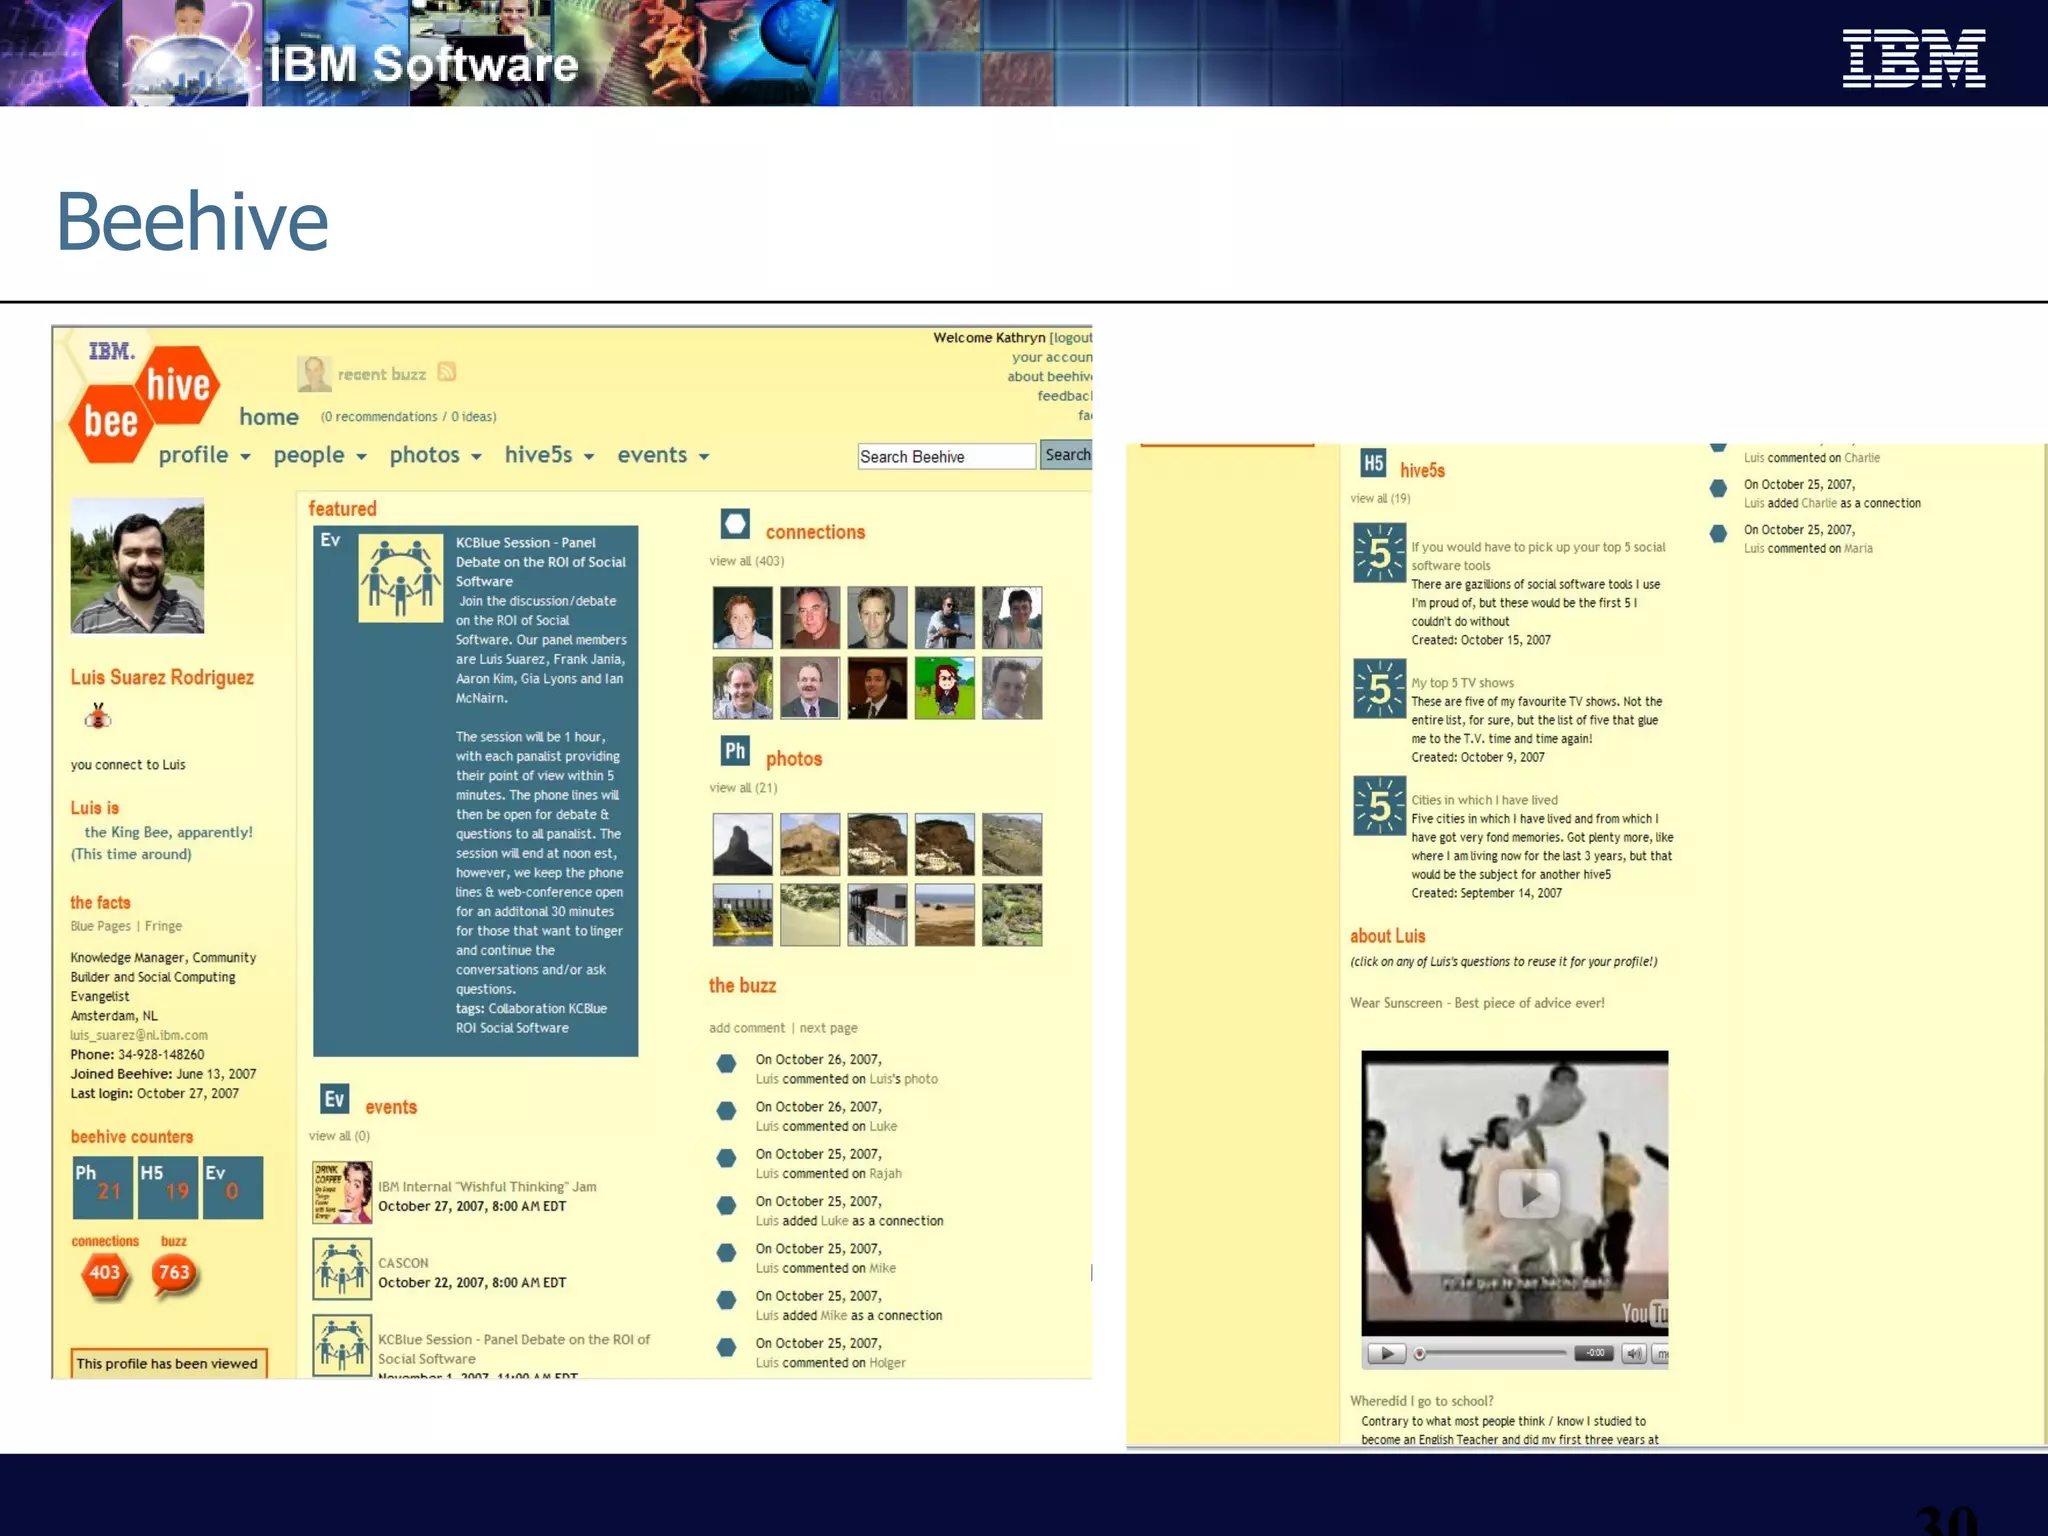Click the recent buzz RSS feed icon

(x=447, y=372)
